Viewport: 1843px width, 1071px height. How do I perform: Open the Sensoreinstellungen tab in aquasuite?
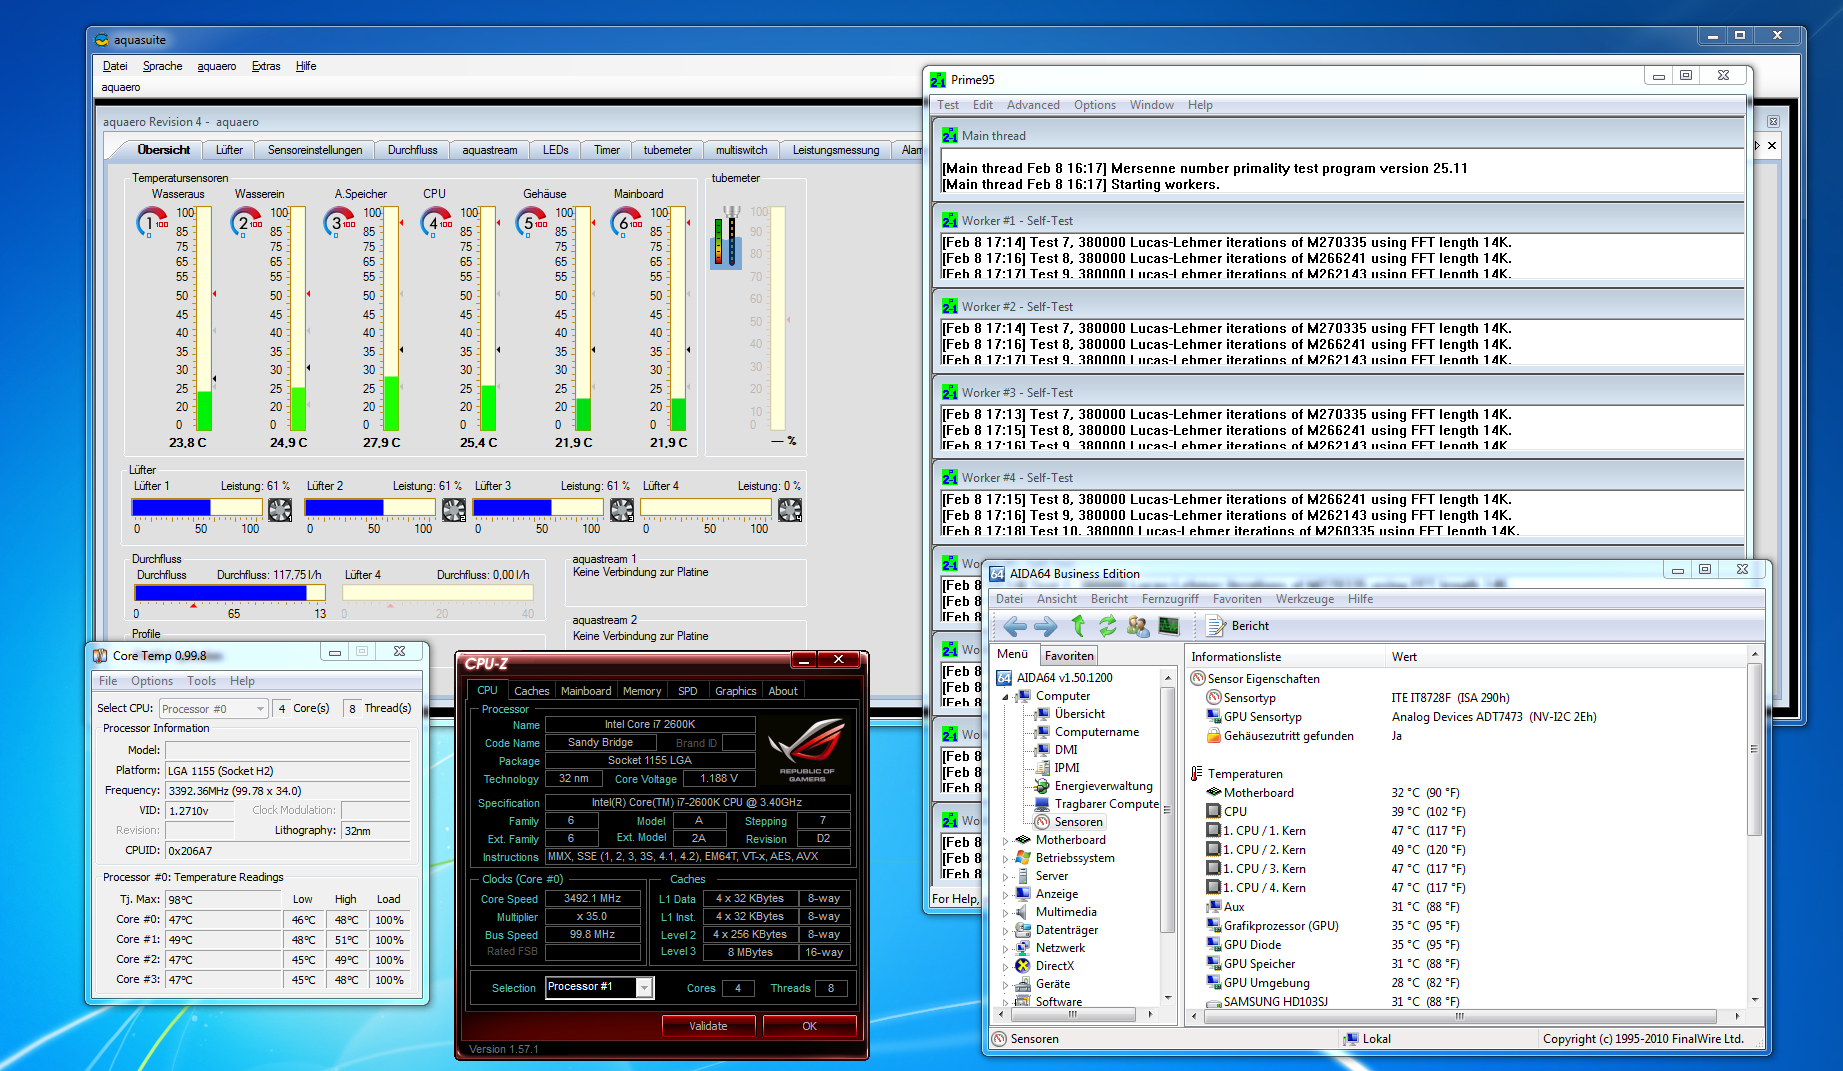(315, 150)
